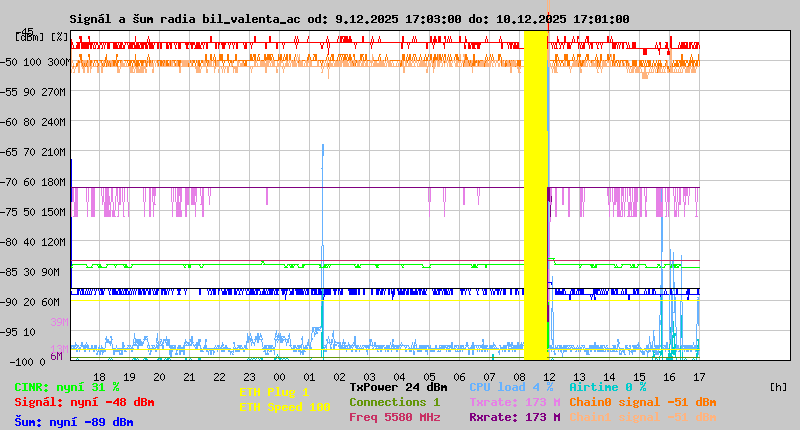Select the 'Šum: nyní -89 dBm' legend entry
Viewport: 800px width, 430px height.
(74, 422)
